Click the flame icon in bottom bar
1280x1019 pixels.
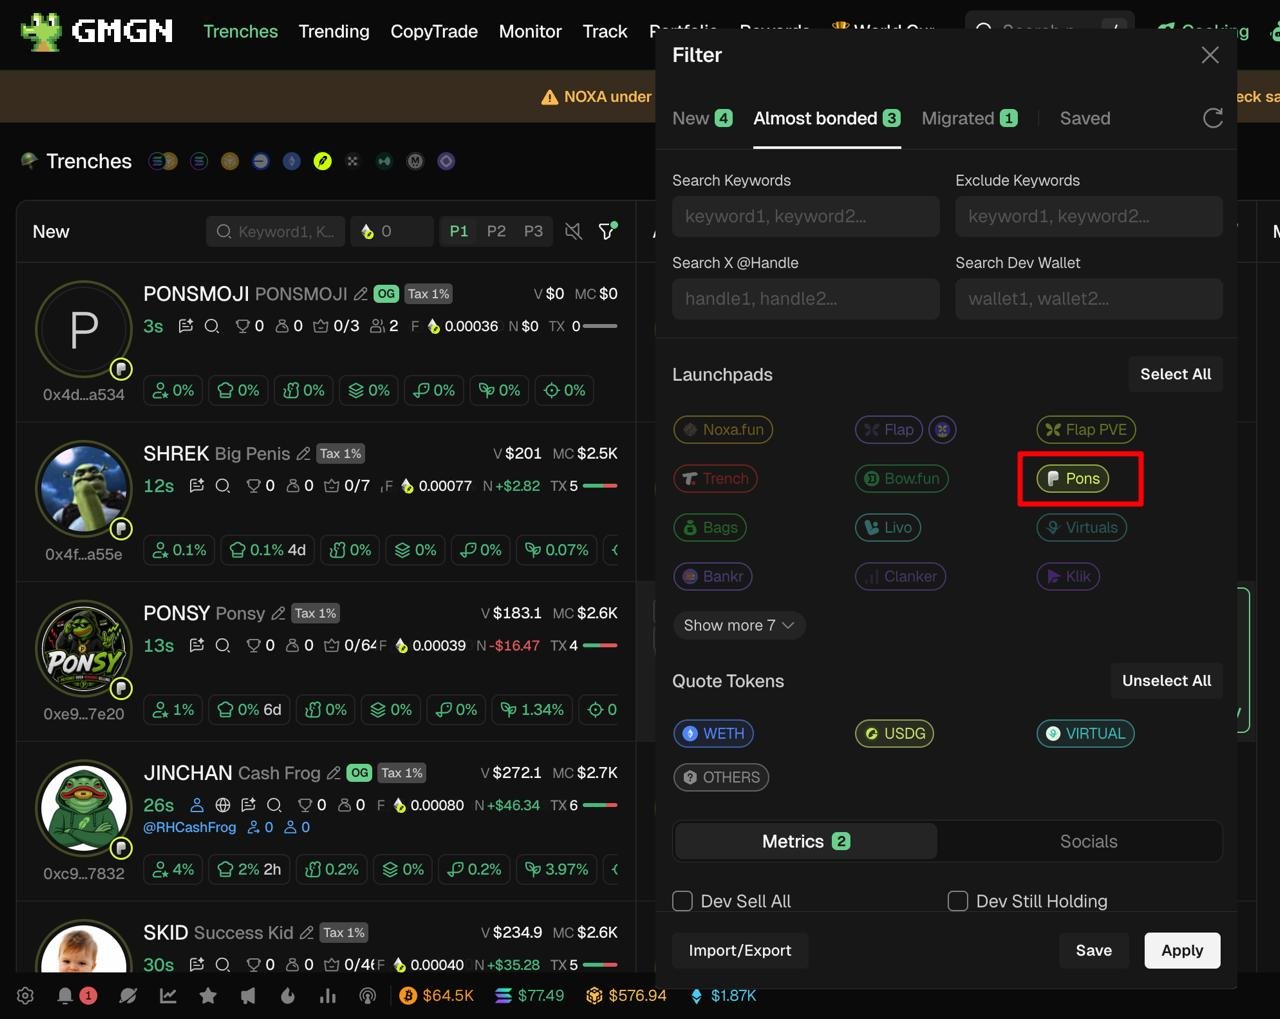(x=288, y=996)
